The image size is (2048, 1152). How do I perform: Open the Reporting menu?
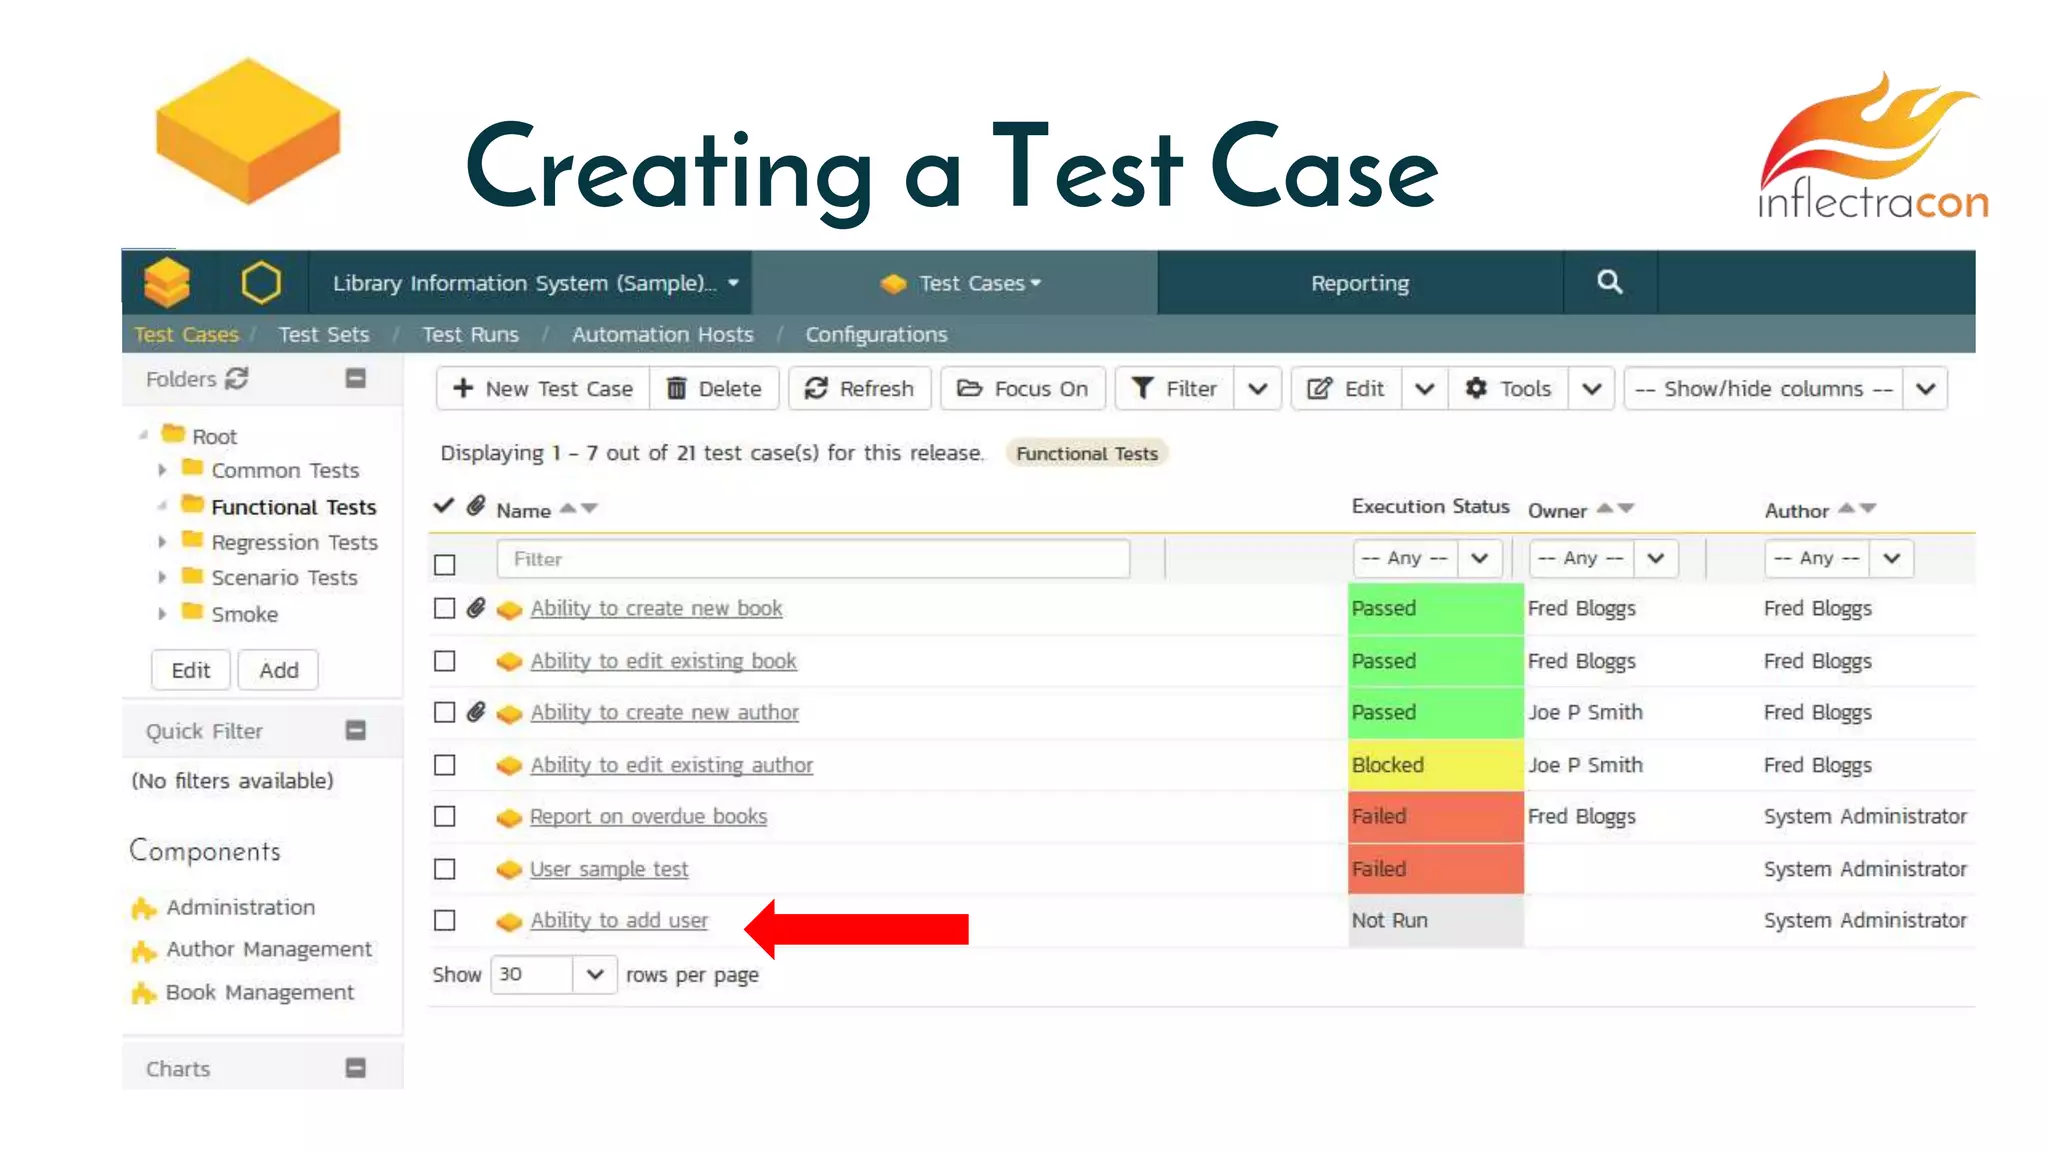(1359, 283)
